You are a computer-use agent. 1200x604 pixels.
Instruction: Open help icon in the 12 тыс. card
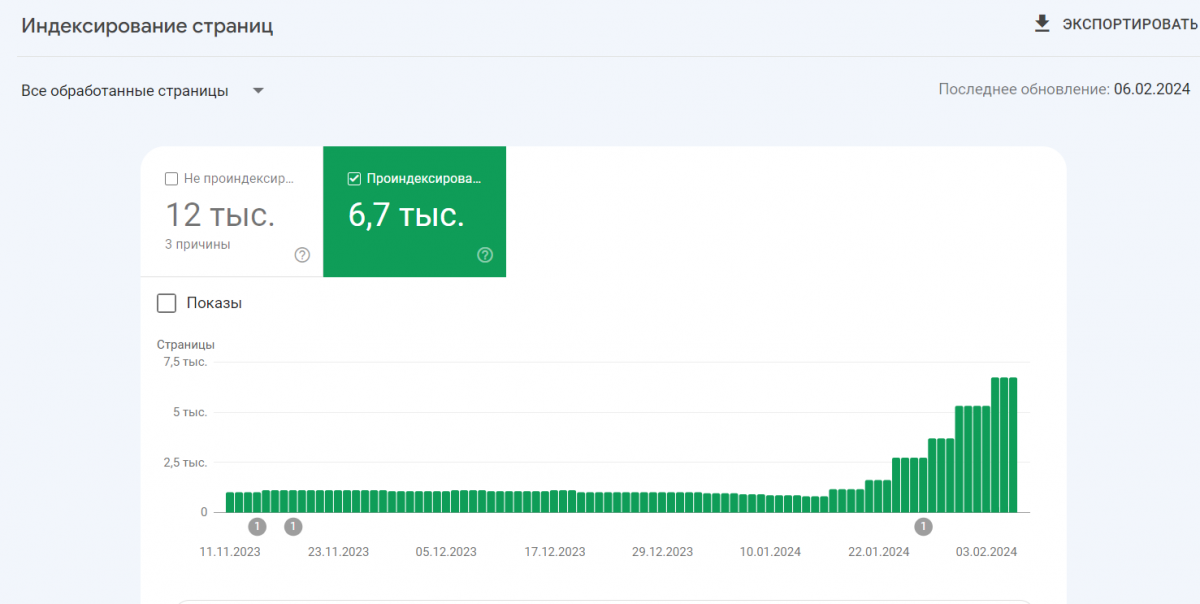coord(302,255)
